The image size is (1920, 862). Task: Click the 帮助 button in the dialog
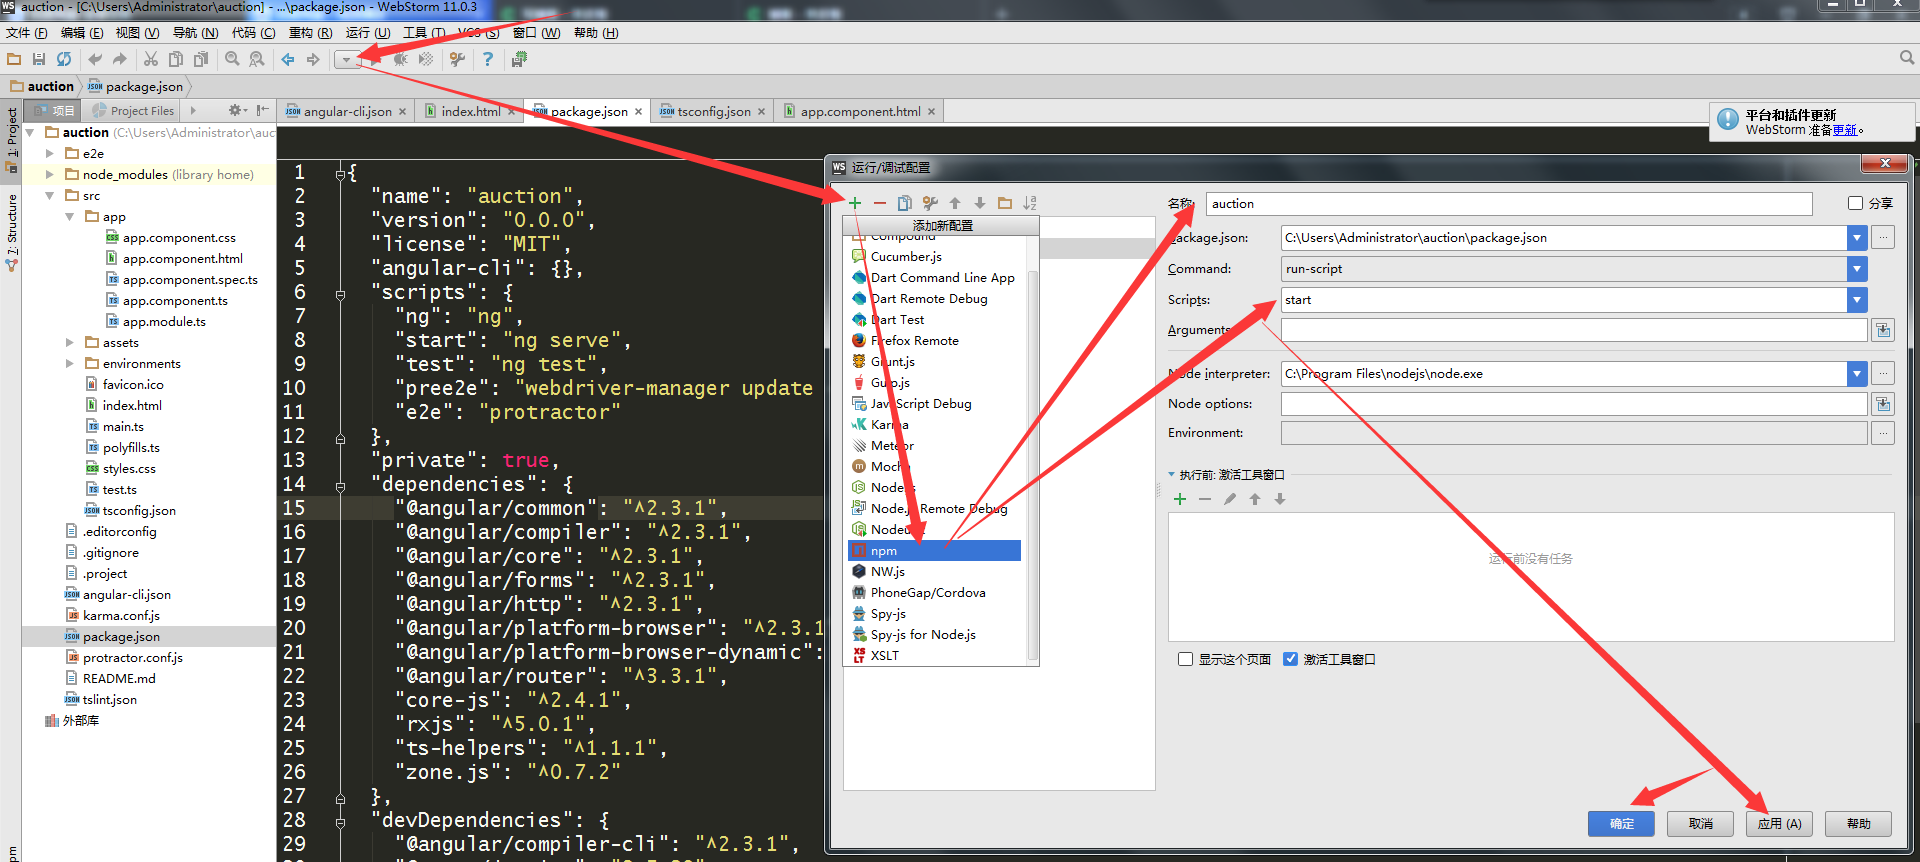point(1858,823)
